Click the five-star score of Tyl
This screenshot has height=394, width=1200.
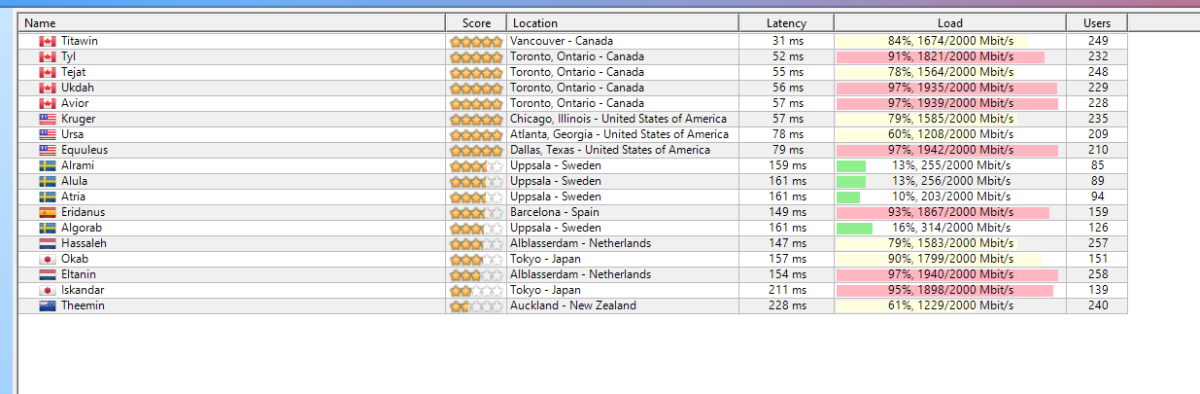(x=476, y=57)
